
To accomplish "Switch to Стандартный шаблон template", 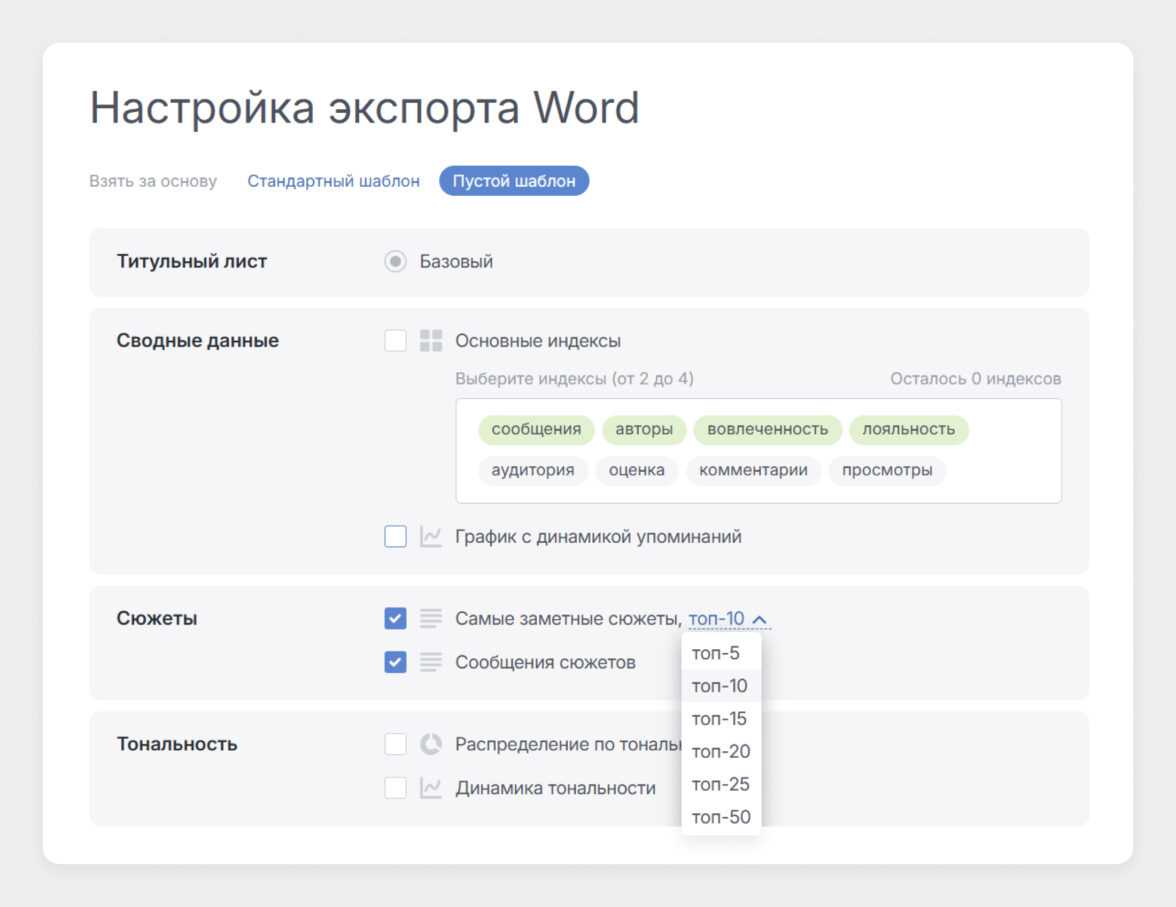I will coord(333,181).
